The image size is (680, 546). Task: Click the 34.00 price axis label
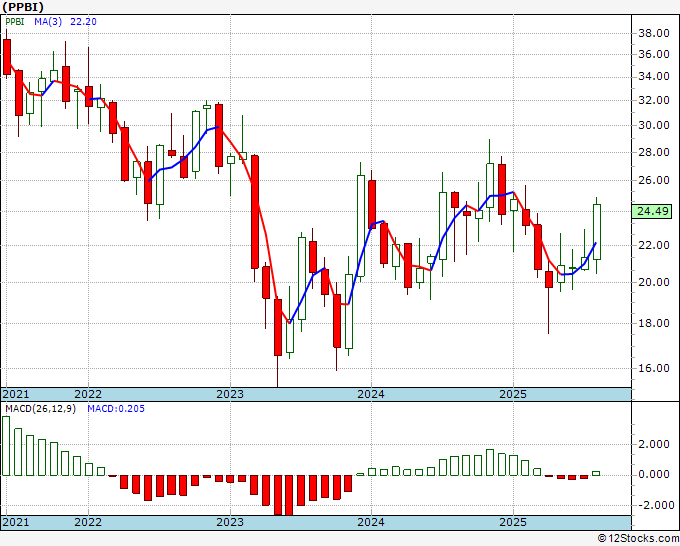click(654, 76)
